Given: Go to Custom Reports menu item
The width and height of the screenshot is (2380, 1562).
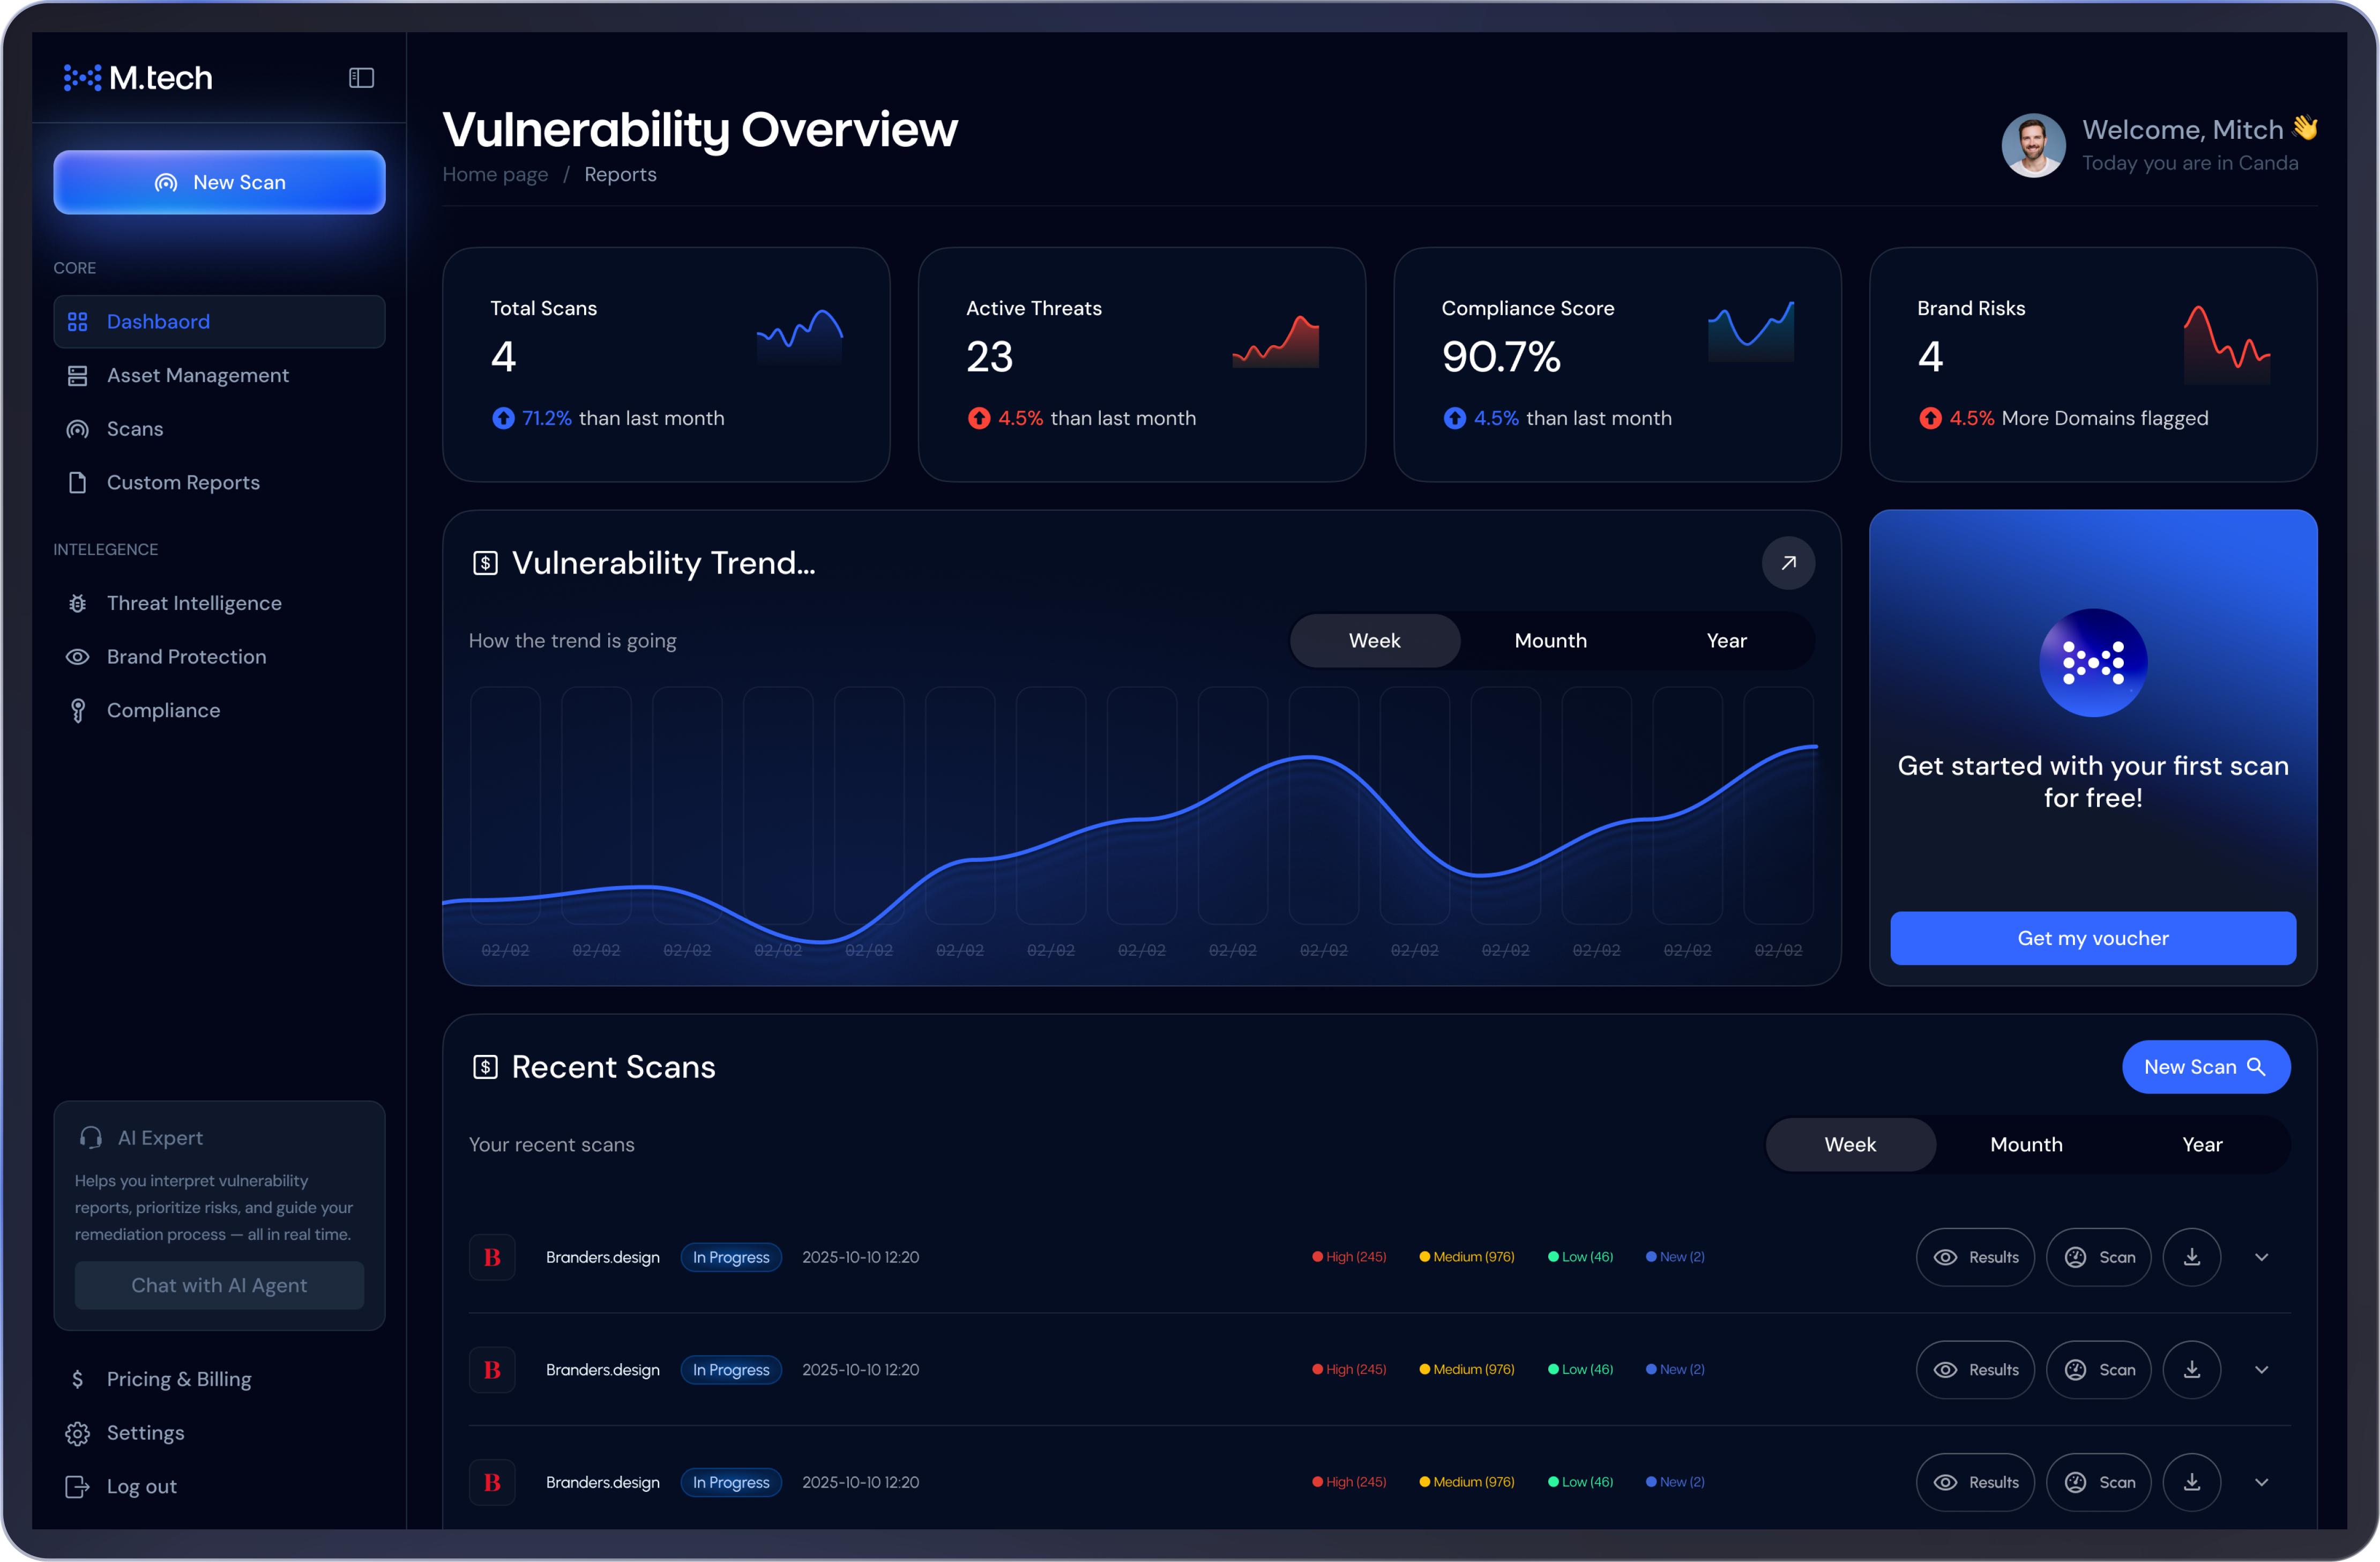Looking at the screenshot, I should coord(183,483).
